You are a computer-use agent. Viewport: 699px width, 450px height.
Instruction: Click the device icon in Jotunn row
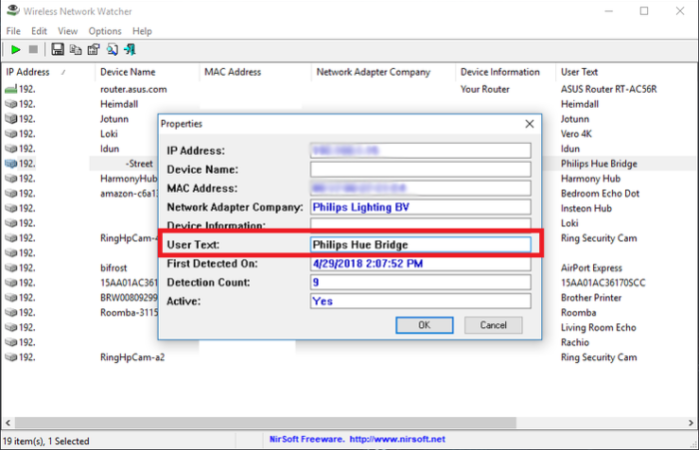(11, 119)
